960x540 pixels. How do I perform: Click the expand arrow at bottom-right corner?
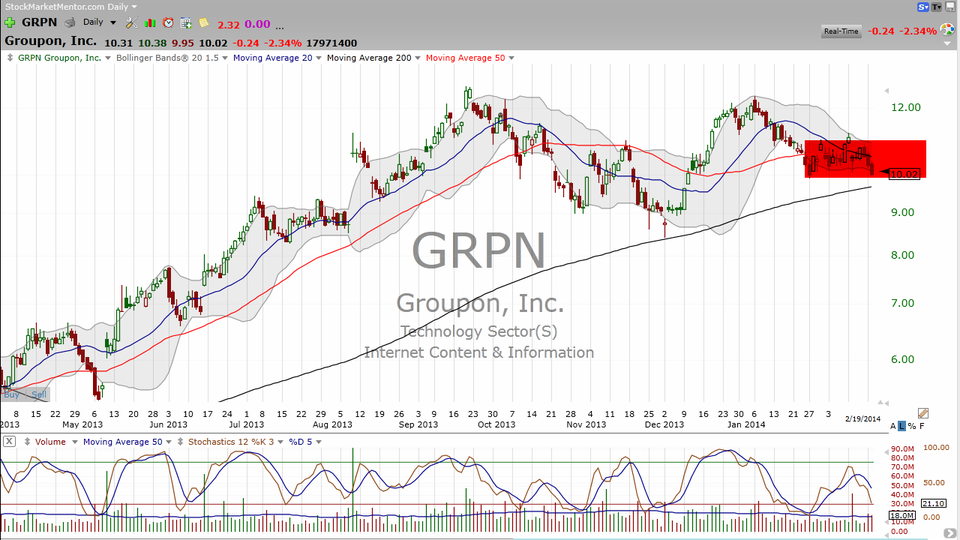coord(950,534)
